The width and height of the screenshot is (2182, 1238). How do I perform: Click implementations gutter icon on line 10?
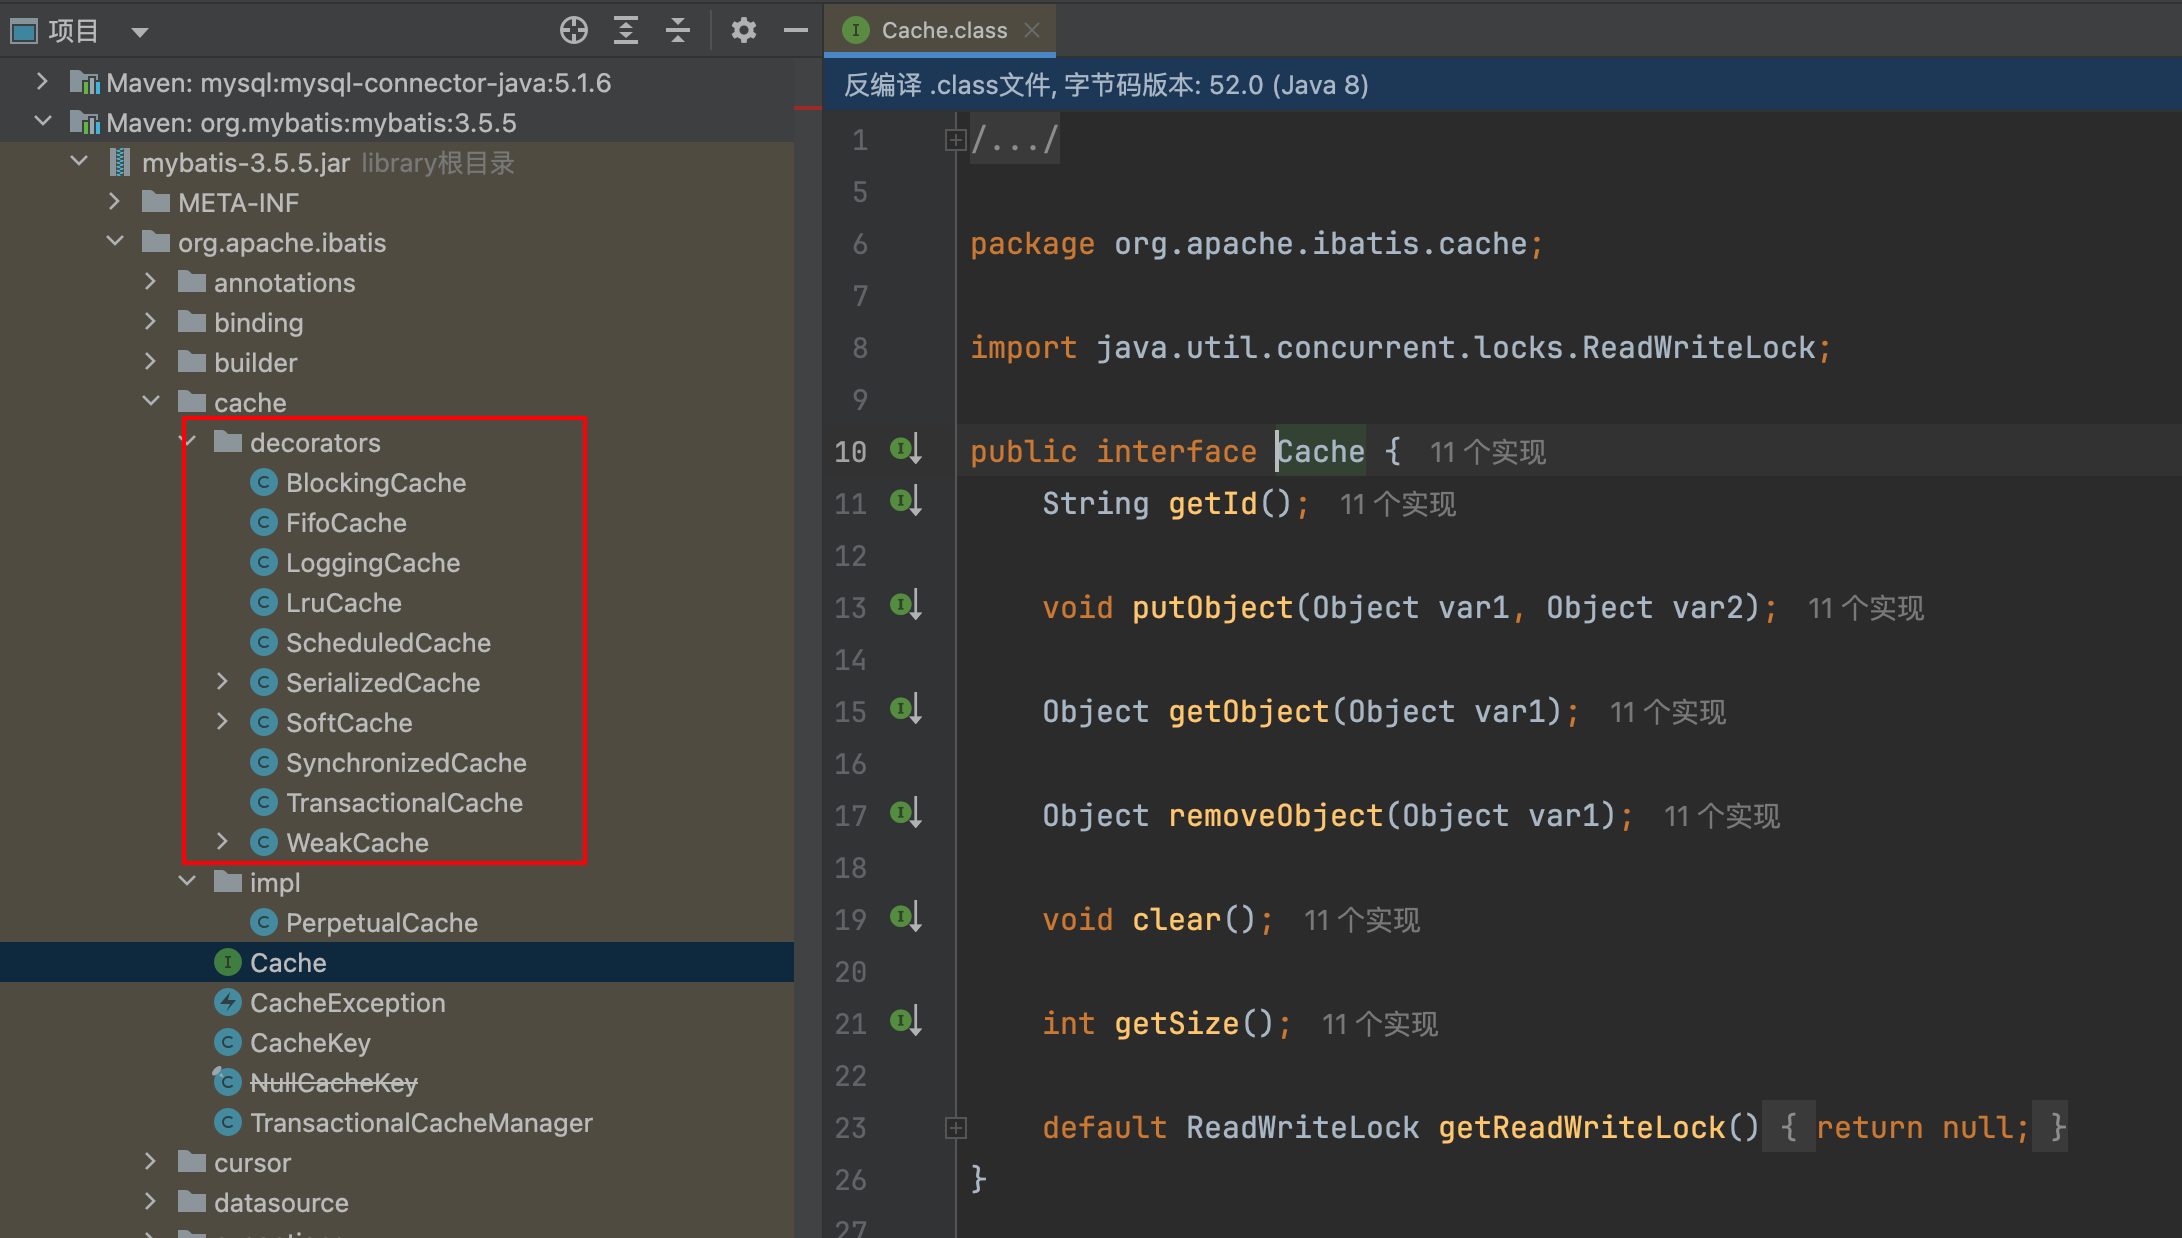(906, 450)
